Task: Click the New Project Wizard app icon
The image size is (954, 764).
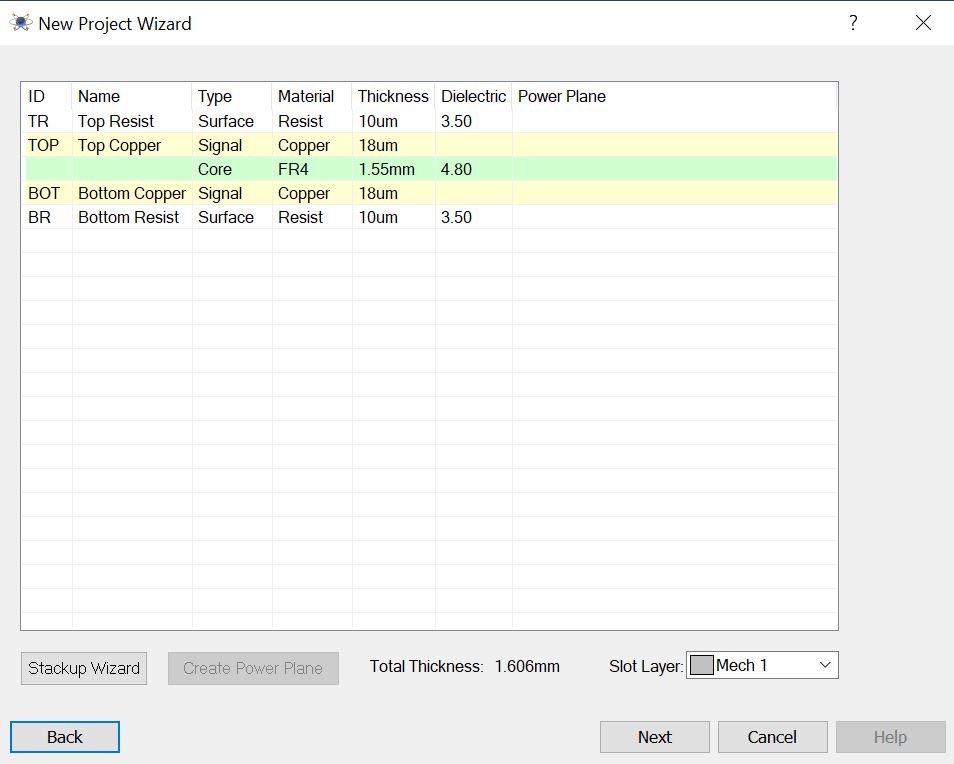Action: (x=21, y=23)
